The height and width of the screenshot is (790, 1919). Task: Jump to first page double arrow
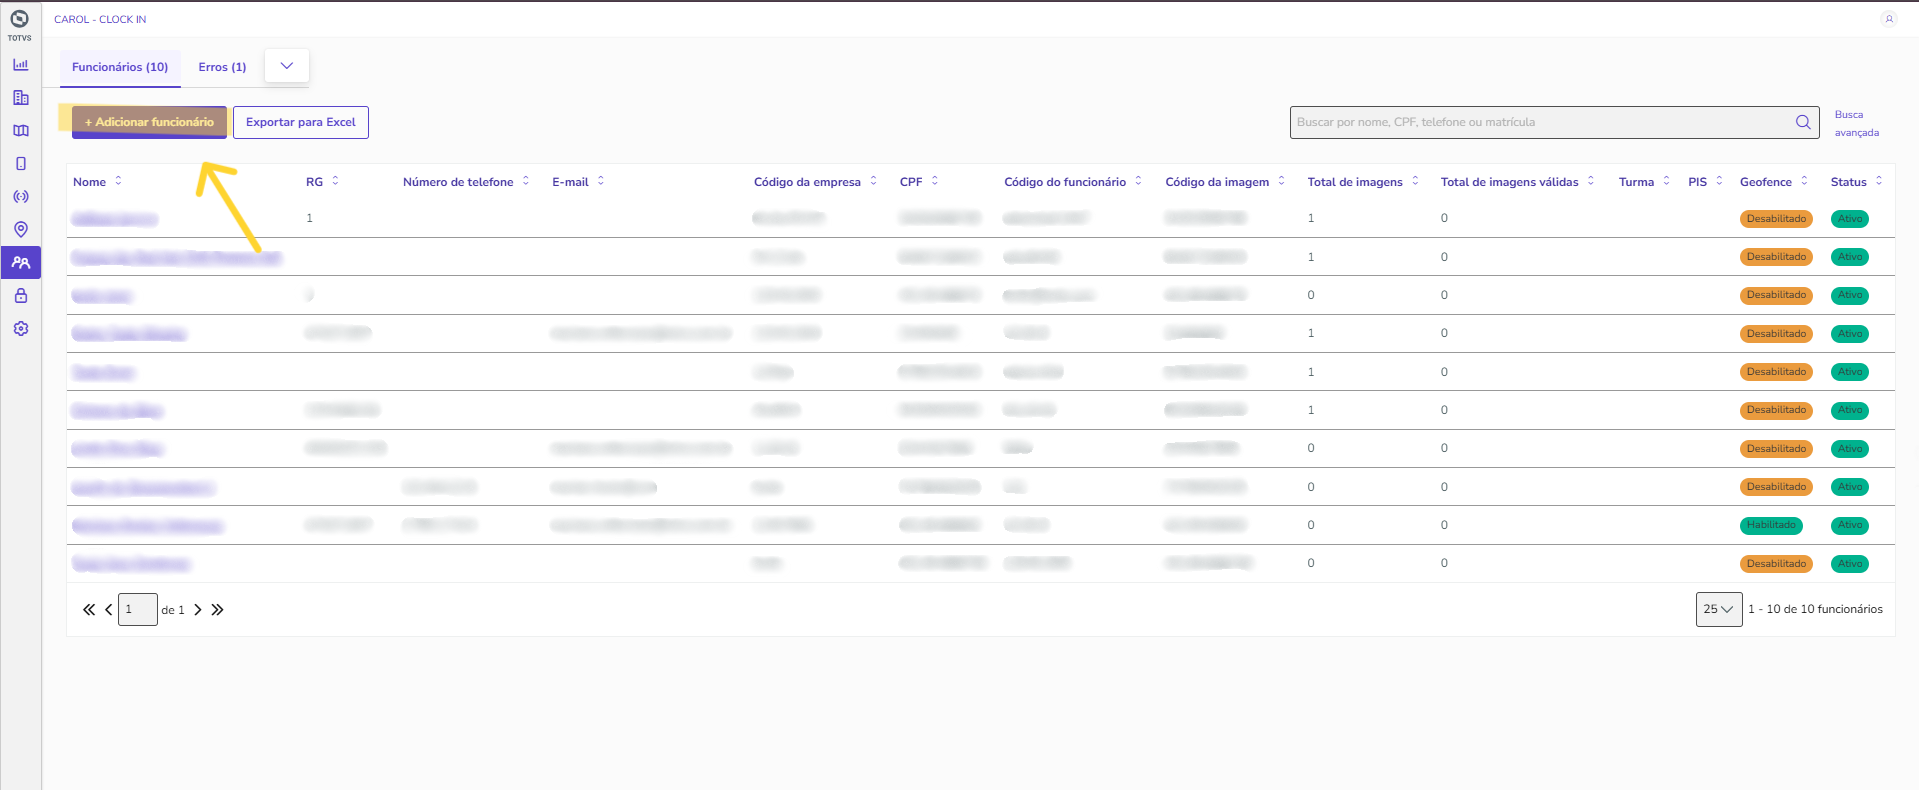[89, 610]
